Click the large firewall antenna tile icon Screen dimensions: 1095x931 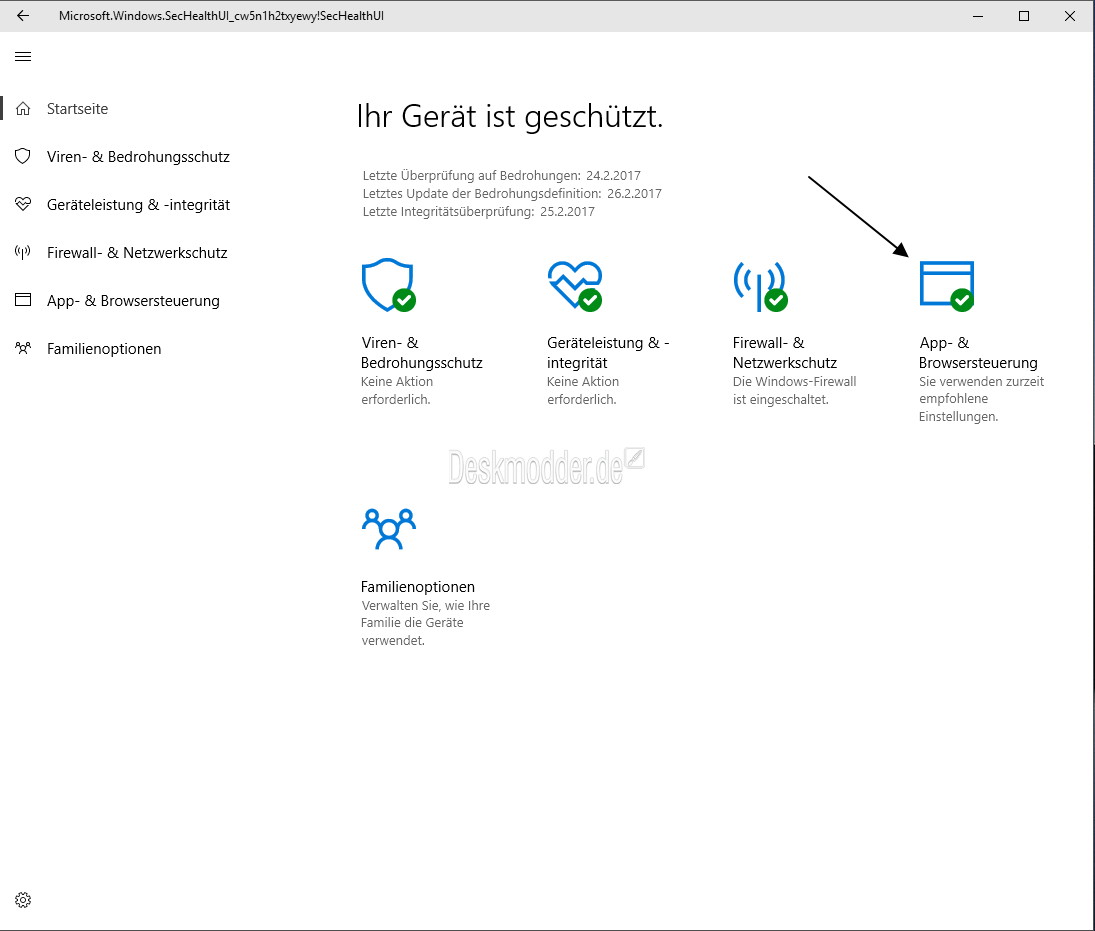click(x=760, y=286)
